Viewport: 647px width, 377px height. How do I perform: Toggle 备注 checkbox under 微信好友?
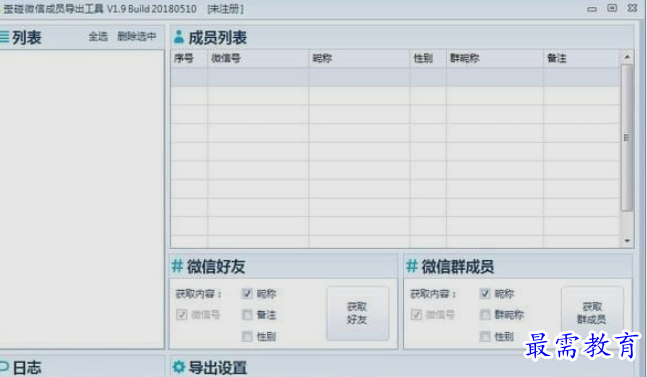coord(247,315)
